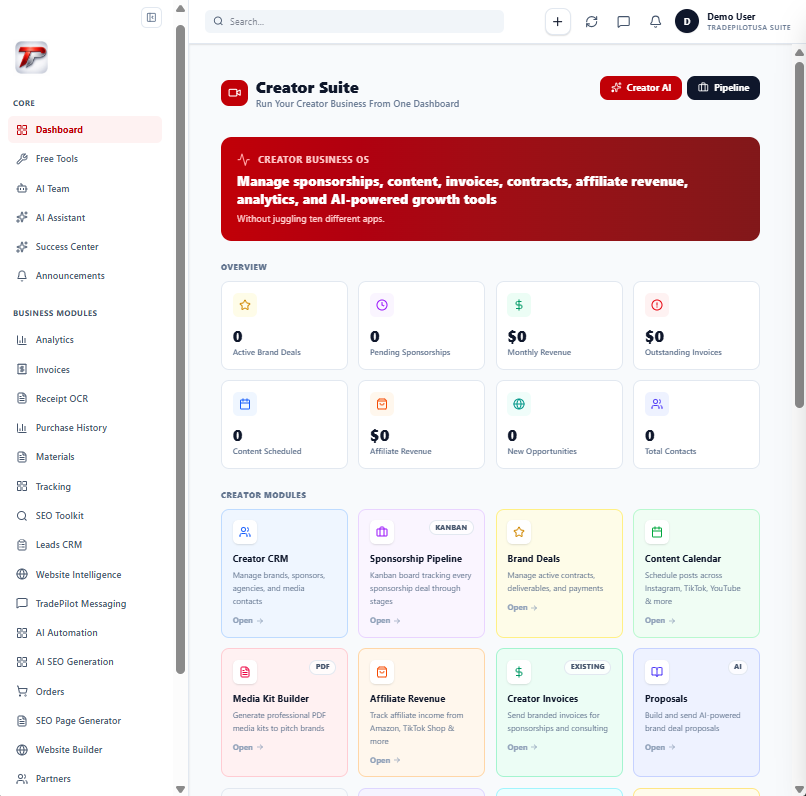Click Open link on Creator CRM card
The height and width of the screenshot is (796, 806).
coord(248,621)
